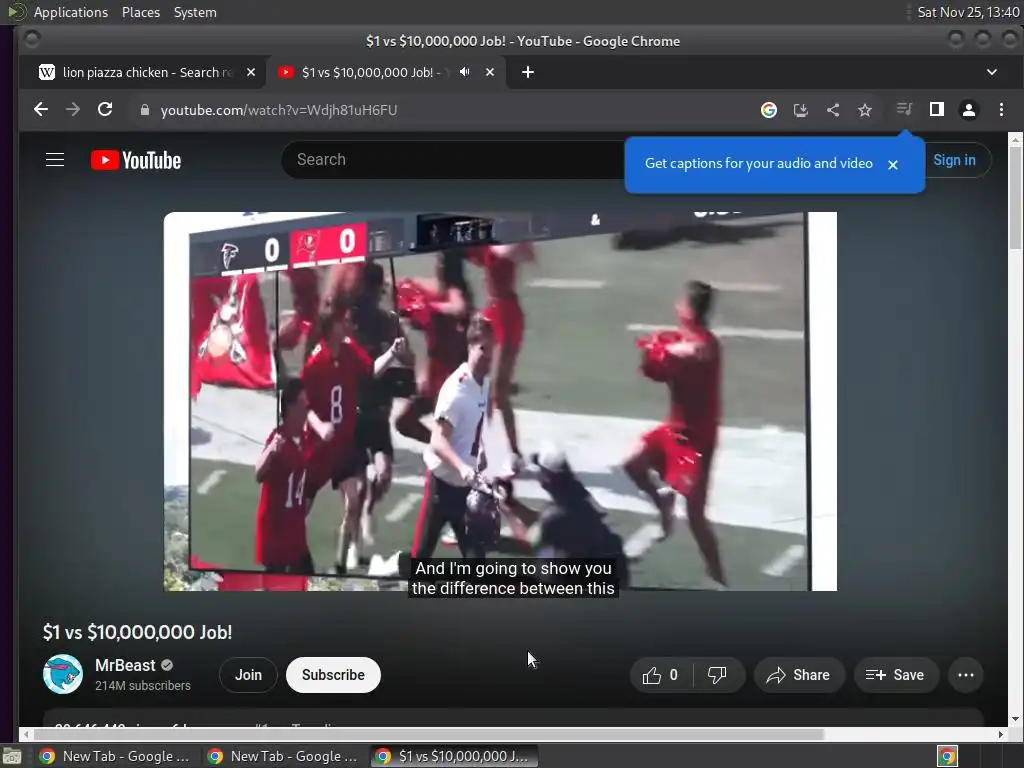
Task: Open more actions three-dot button
Action: coord(966,675)
